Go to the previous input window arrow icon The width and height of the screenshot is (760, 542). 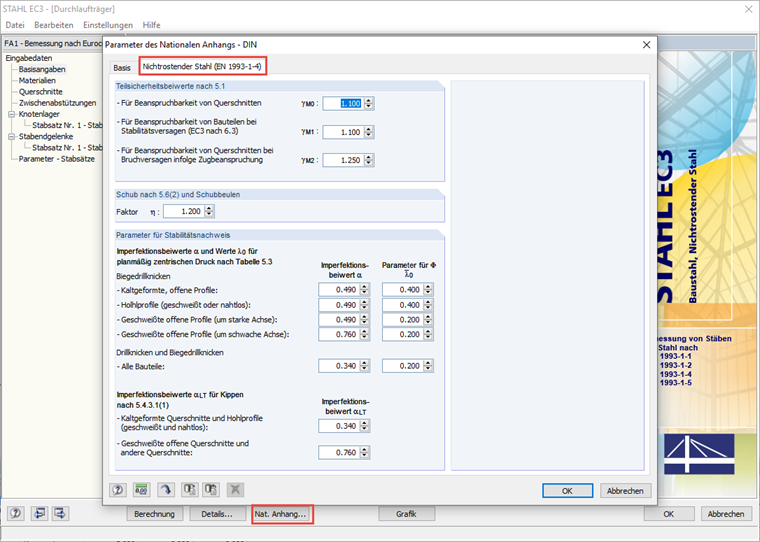pos(39,513)
